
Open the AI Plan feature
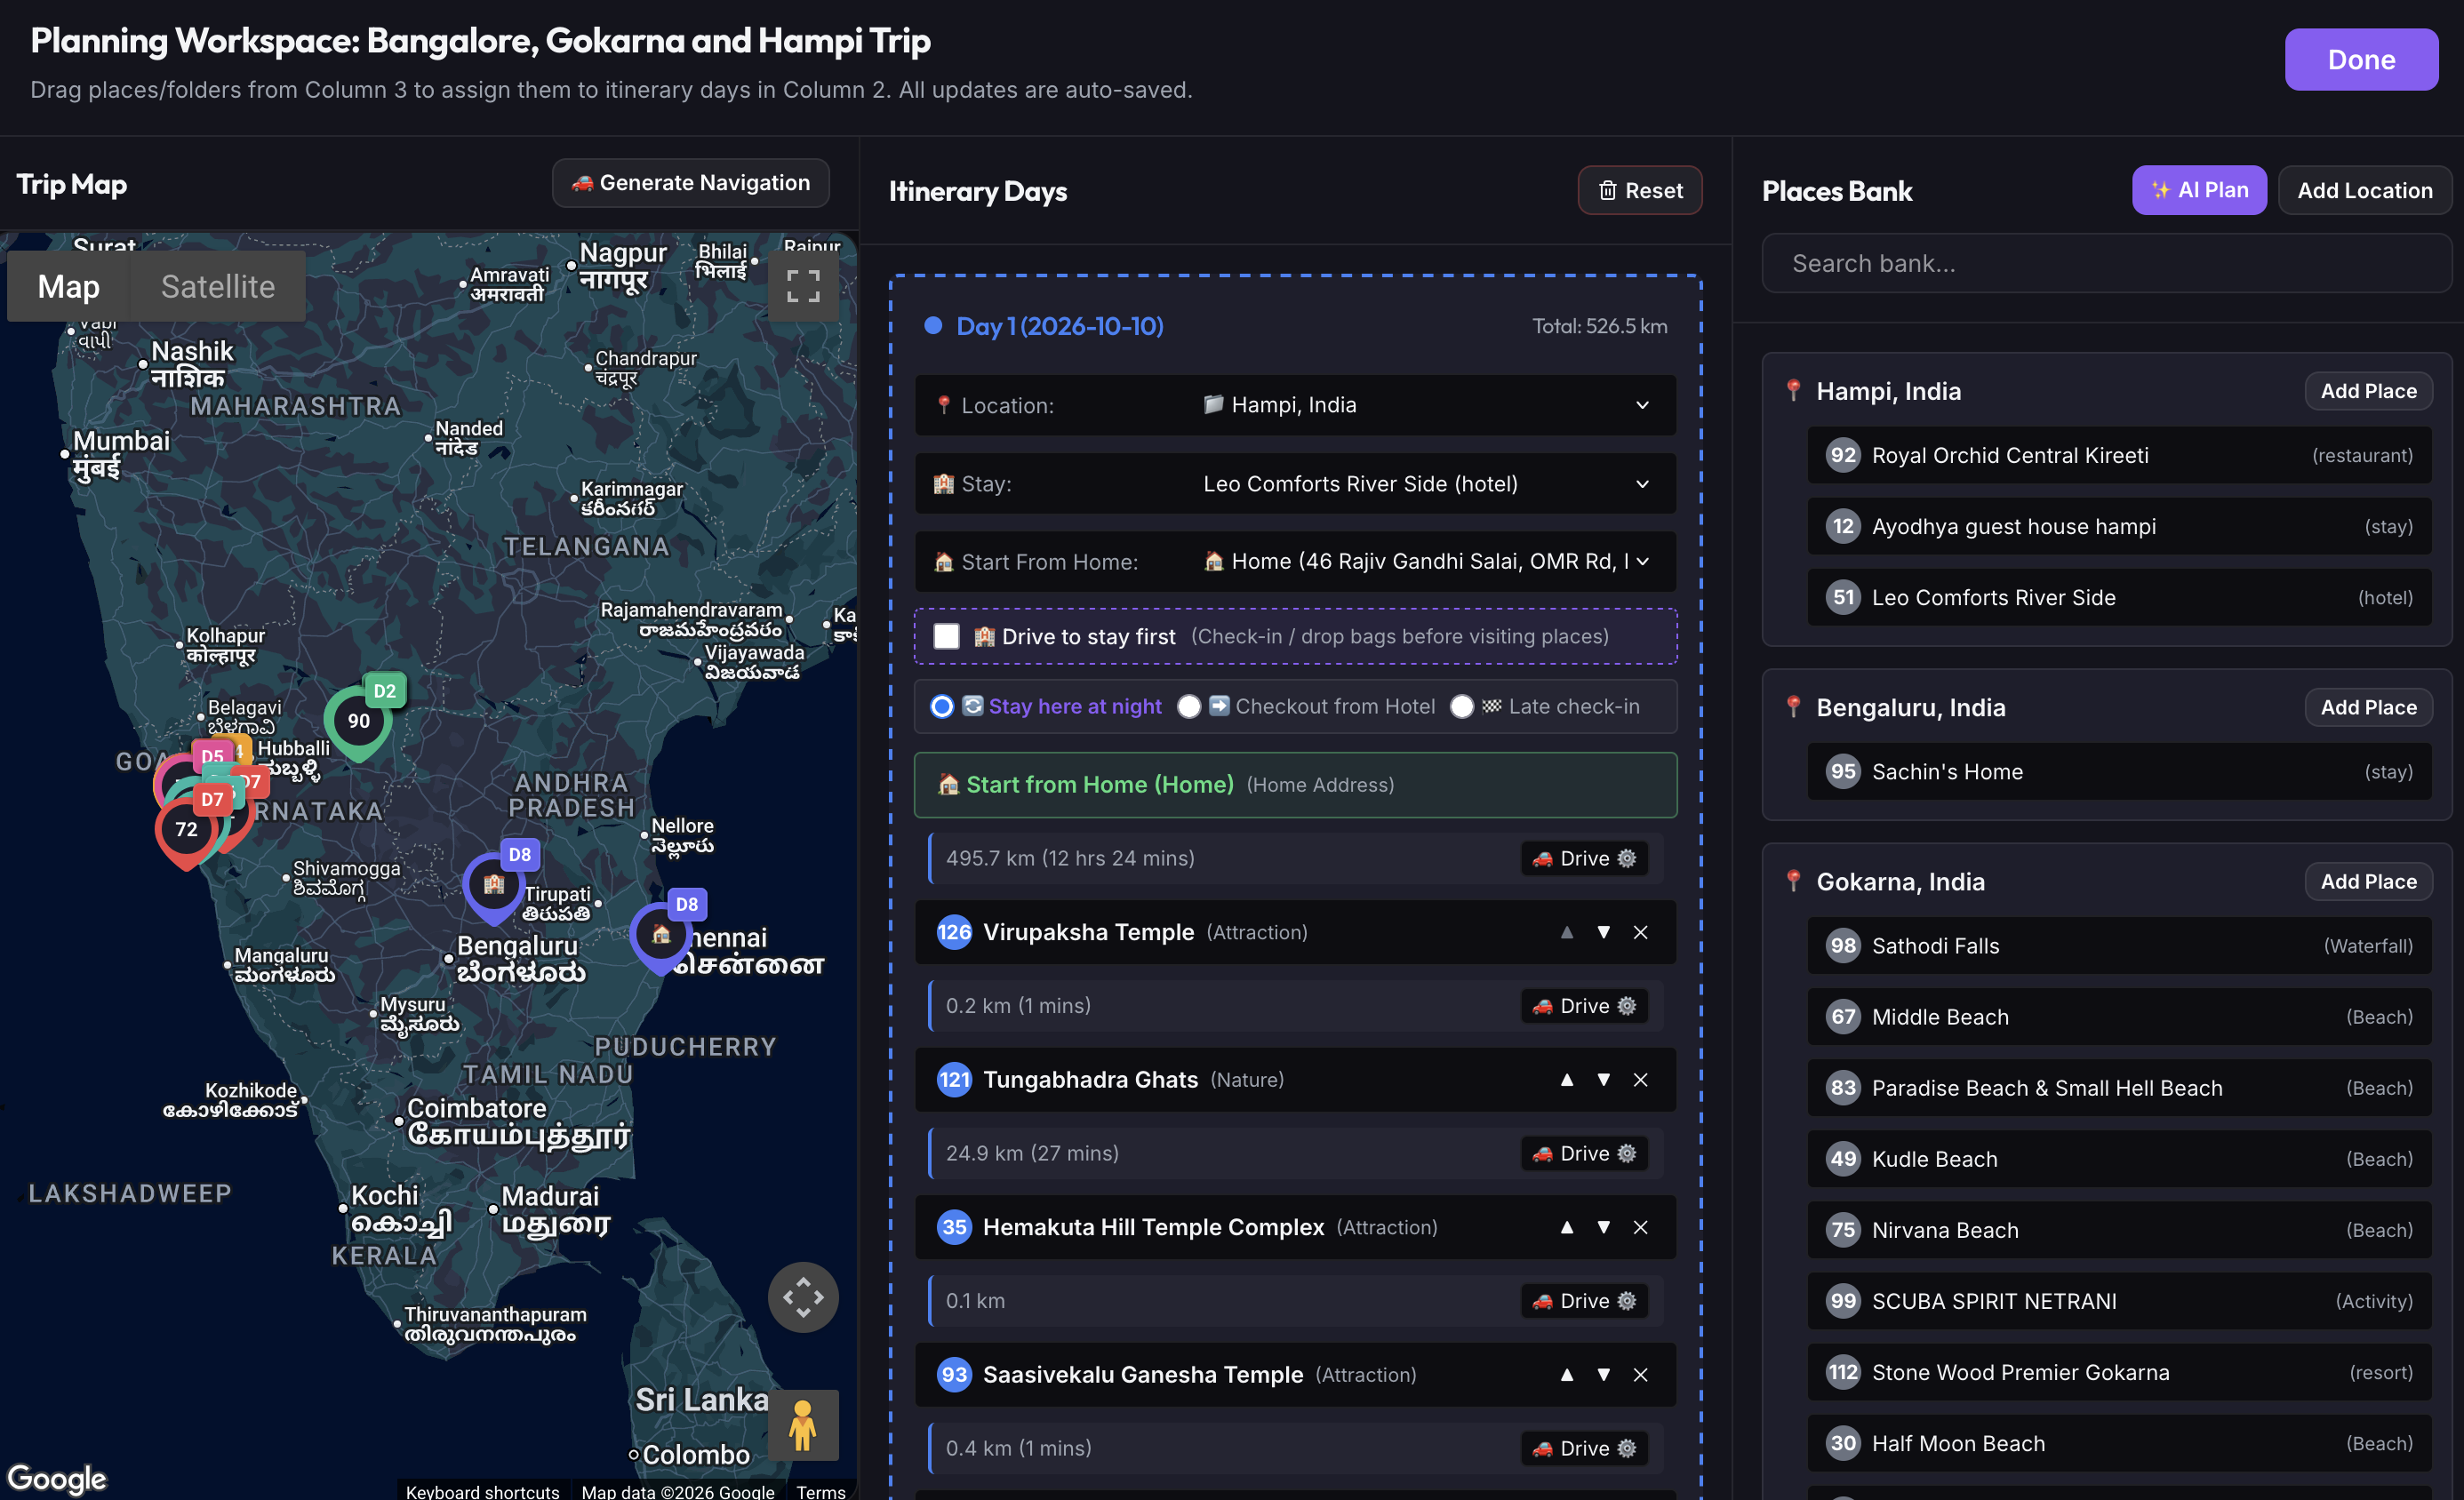tap(2199, 190)
